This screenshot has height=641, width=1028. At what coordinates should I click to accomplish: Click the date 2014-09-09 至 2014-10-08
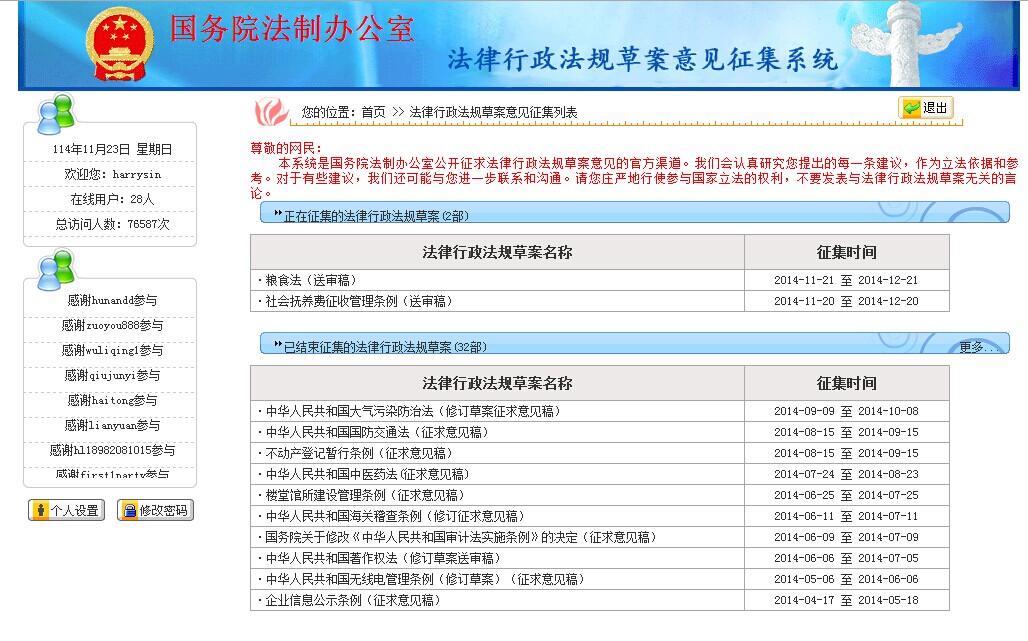point(846,411)
